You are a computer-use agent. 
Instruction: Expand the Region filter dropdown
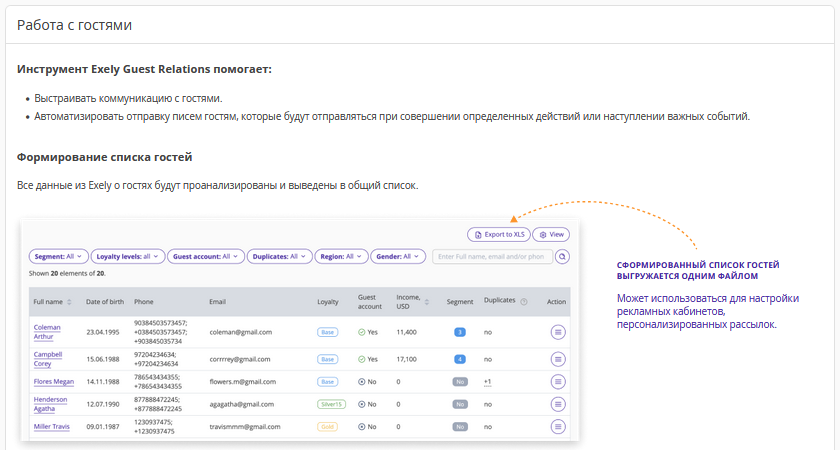(340, 256)
